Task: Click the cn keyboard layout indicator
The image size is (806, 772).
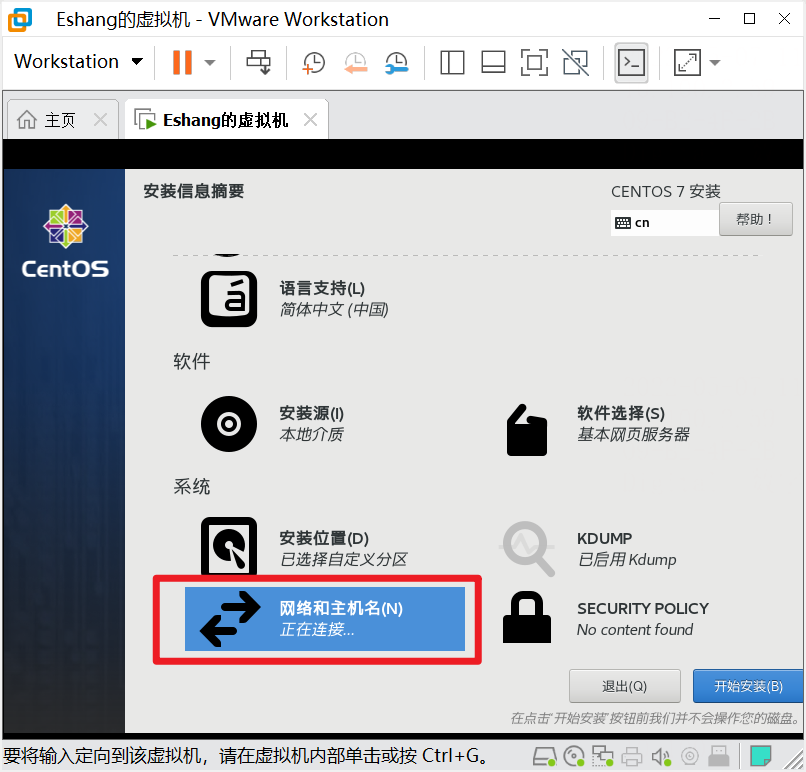Action: click(x=664, y=223)
